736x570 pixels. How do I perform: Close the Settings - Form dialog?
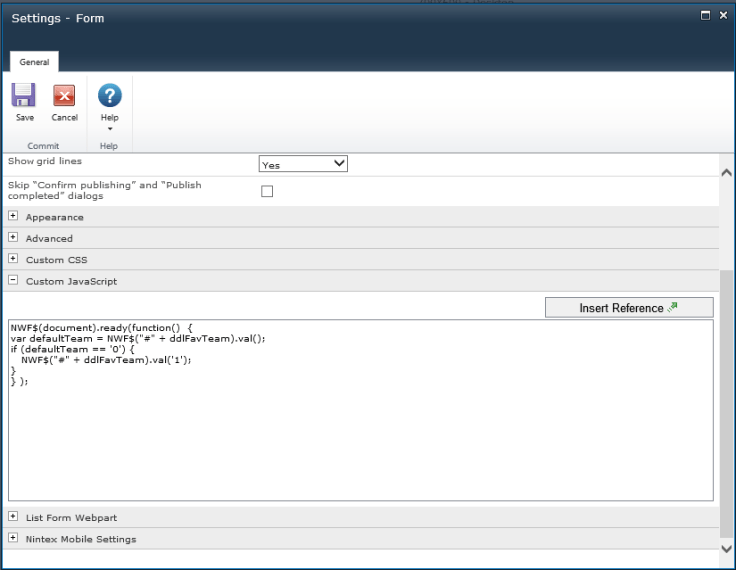(x=723, y=16)
